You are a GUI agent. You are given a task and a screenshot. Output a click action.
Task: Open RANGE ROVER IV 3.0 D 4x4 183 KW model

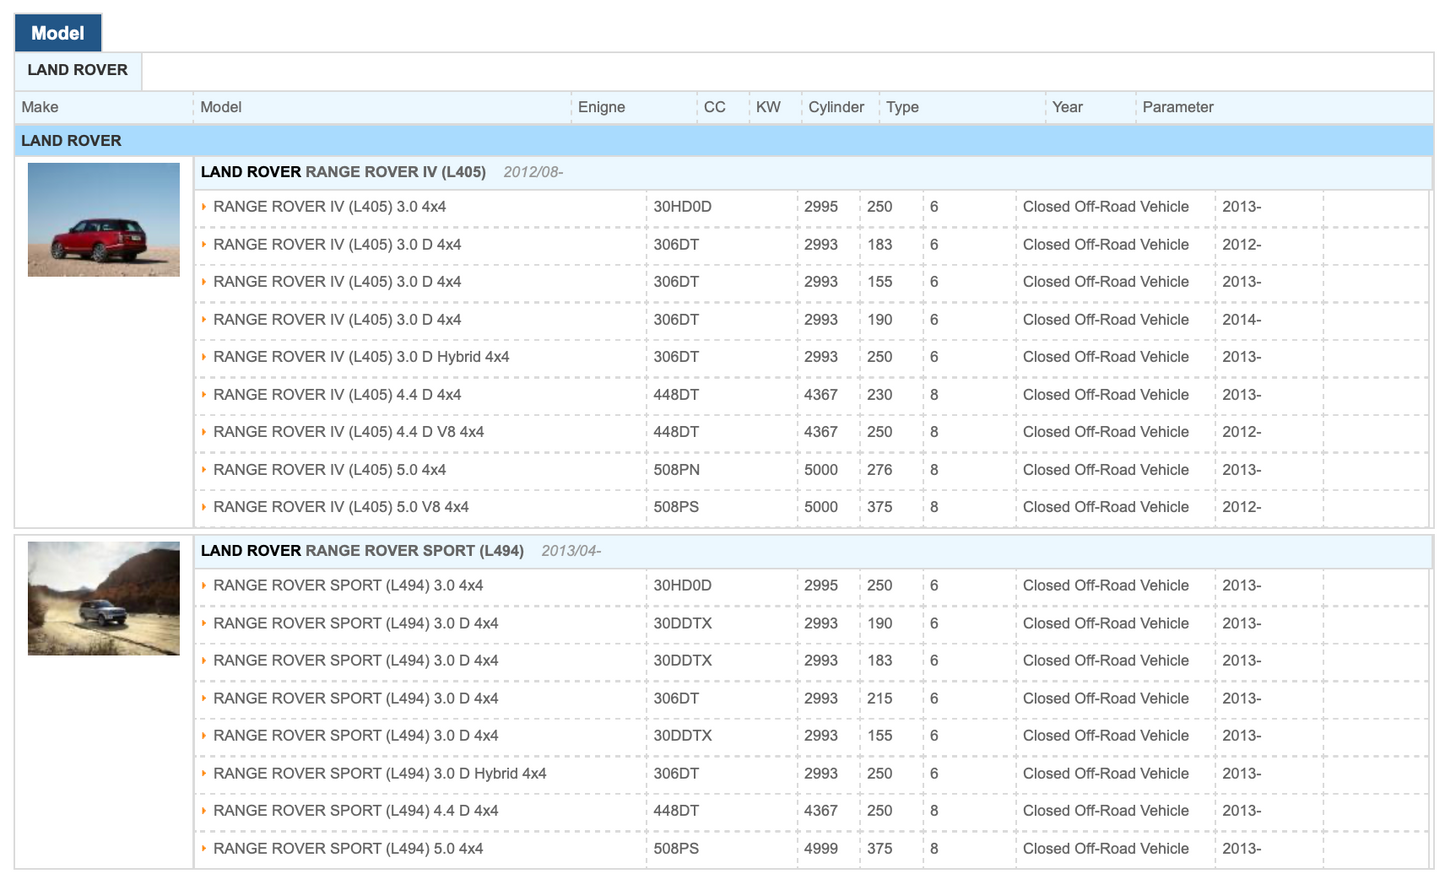click(337, 245)
